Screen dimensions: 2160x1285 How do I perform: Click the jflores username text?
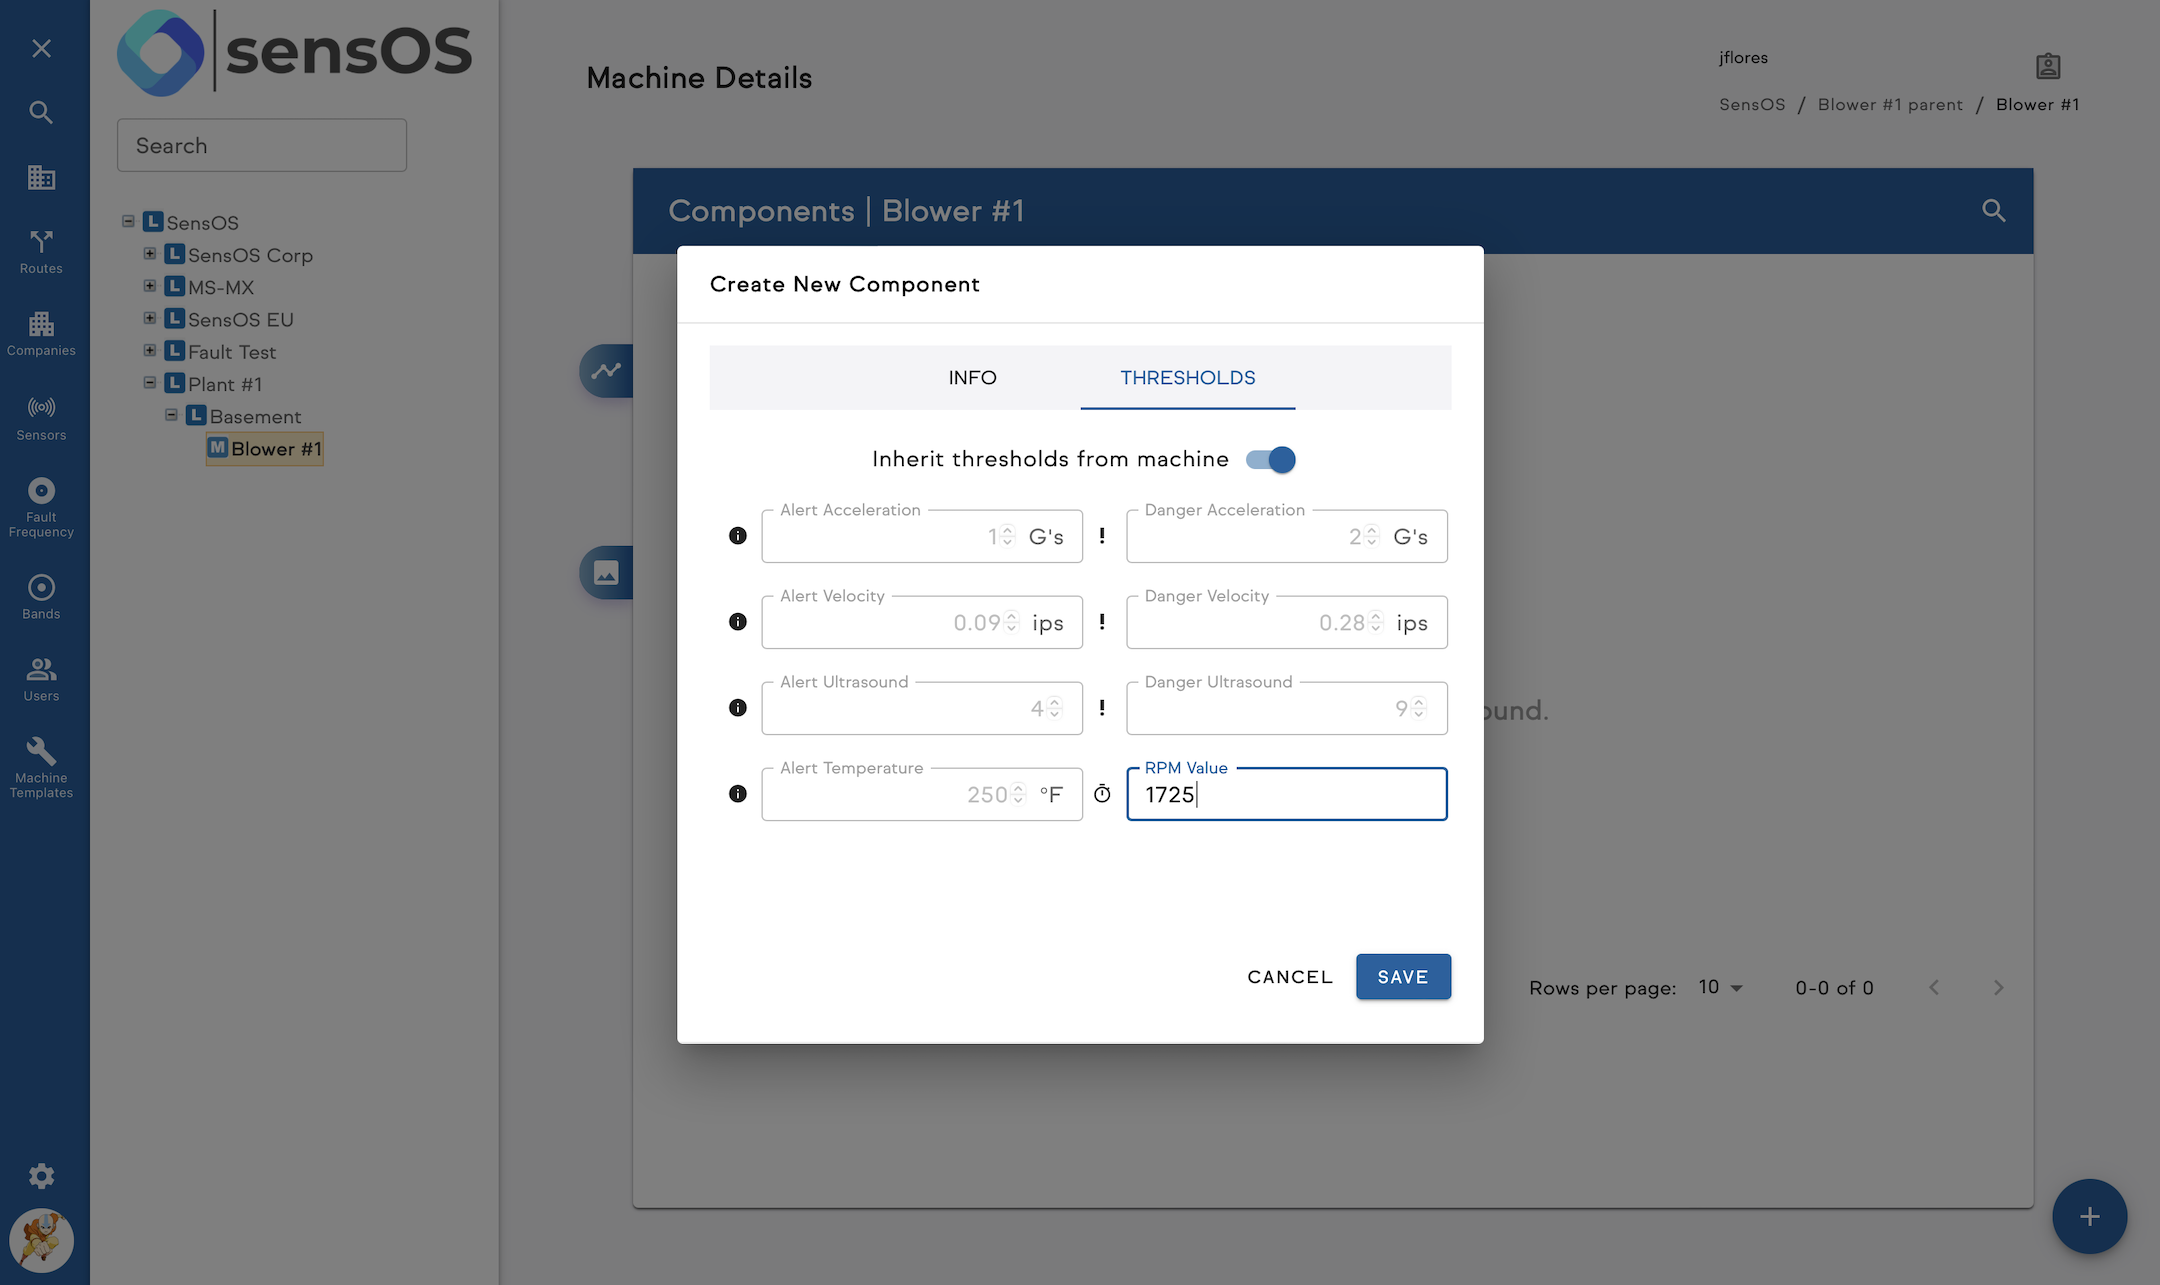click(x=1743, y=58)
